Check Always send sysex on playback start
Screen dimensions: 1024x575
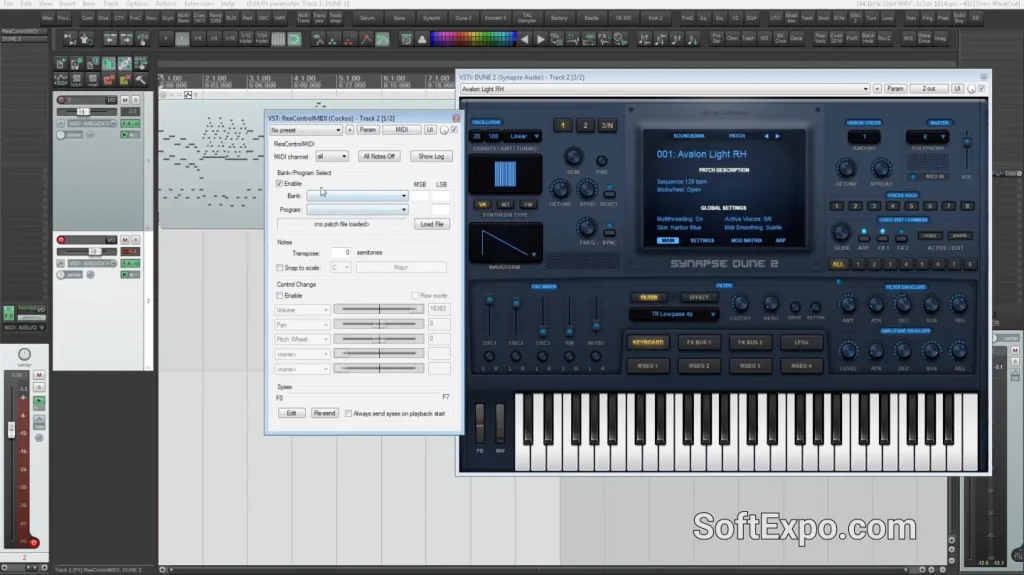pos(348,413)
